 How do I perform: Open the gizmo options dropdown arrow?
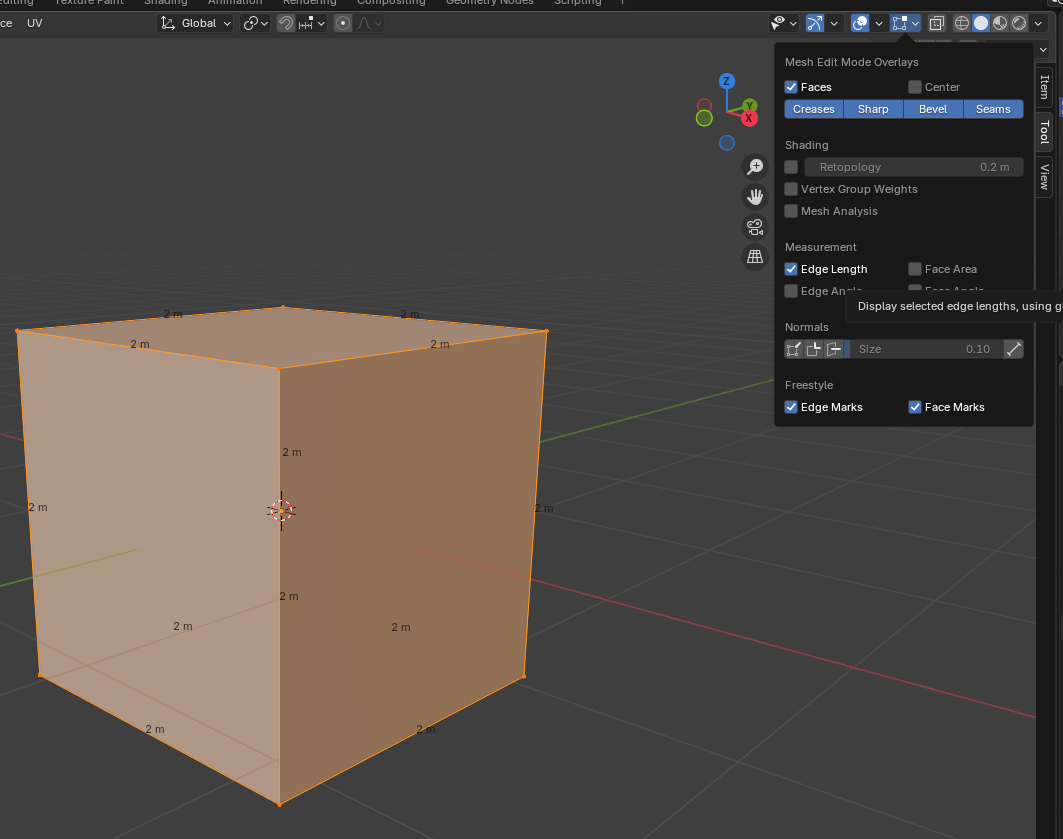point(834,23)
